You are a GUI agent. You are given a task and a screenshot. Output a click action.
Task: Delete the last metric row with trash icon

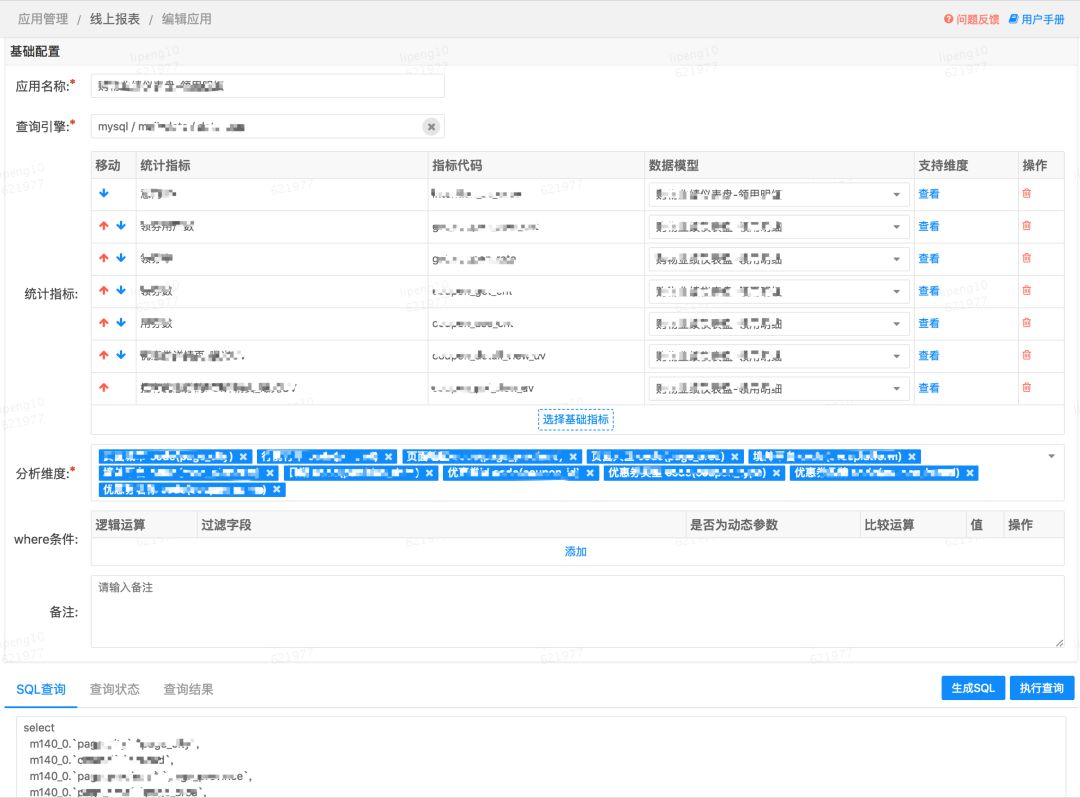pyautogui.click(x=1026, y=388)
